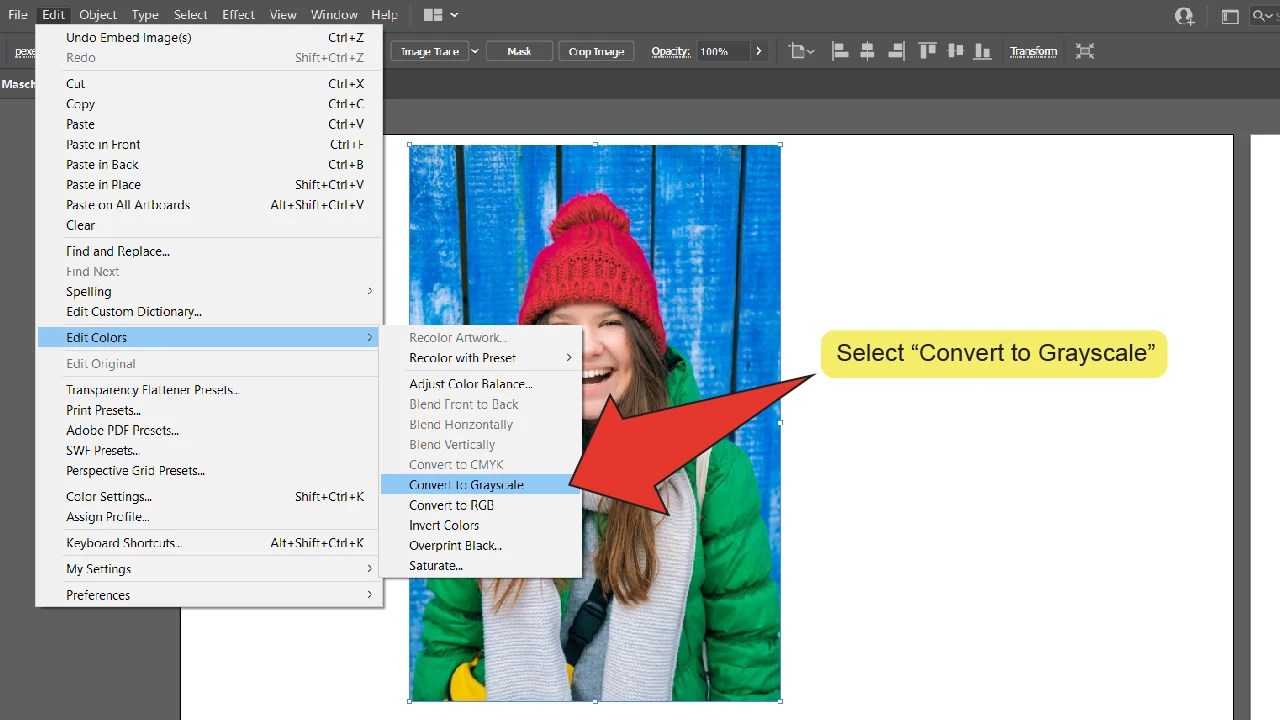This screenshot has height=720, width=1280.
Task: Select the Horizontal Align Left icon
Action: point(841,50)
